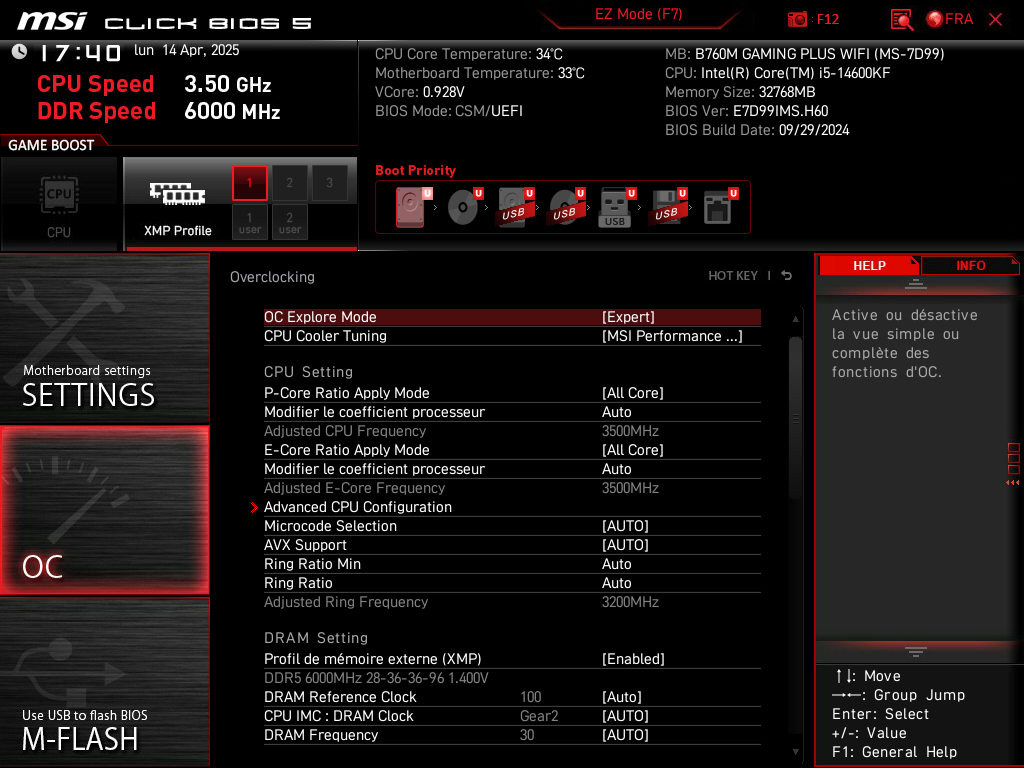Open Motherboard SETTINGS section
Image resolution: width=1024 pixels, height=768 pixels.
(x=104, y=338)
